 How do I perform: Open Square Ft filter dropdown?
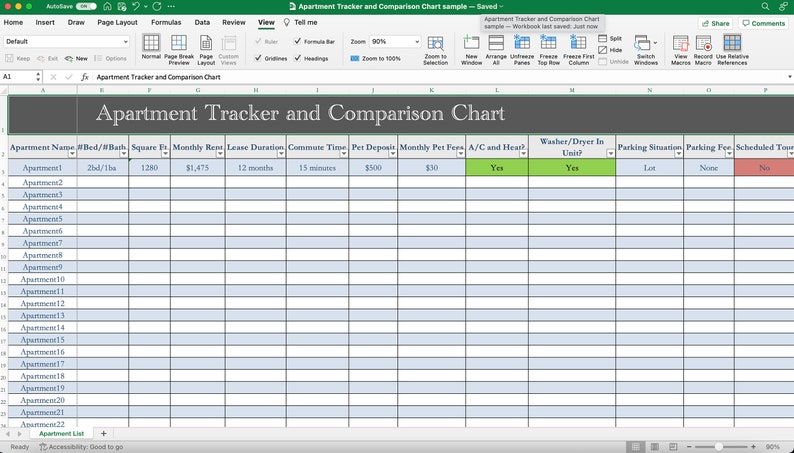pos(165,154)
